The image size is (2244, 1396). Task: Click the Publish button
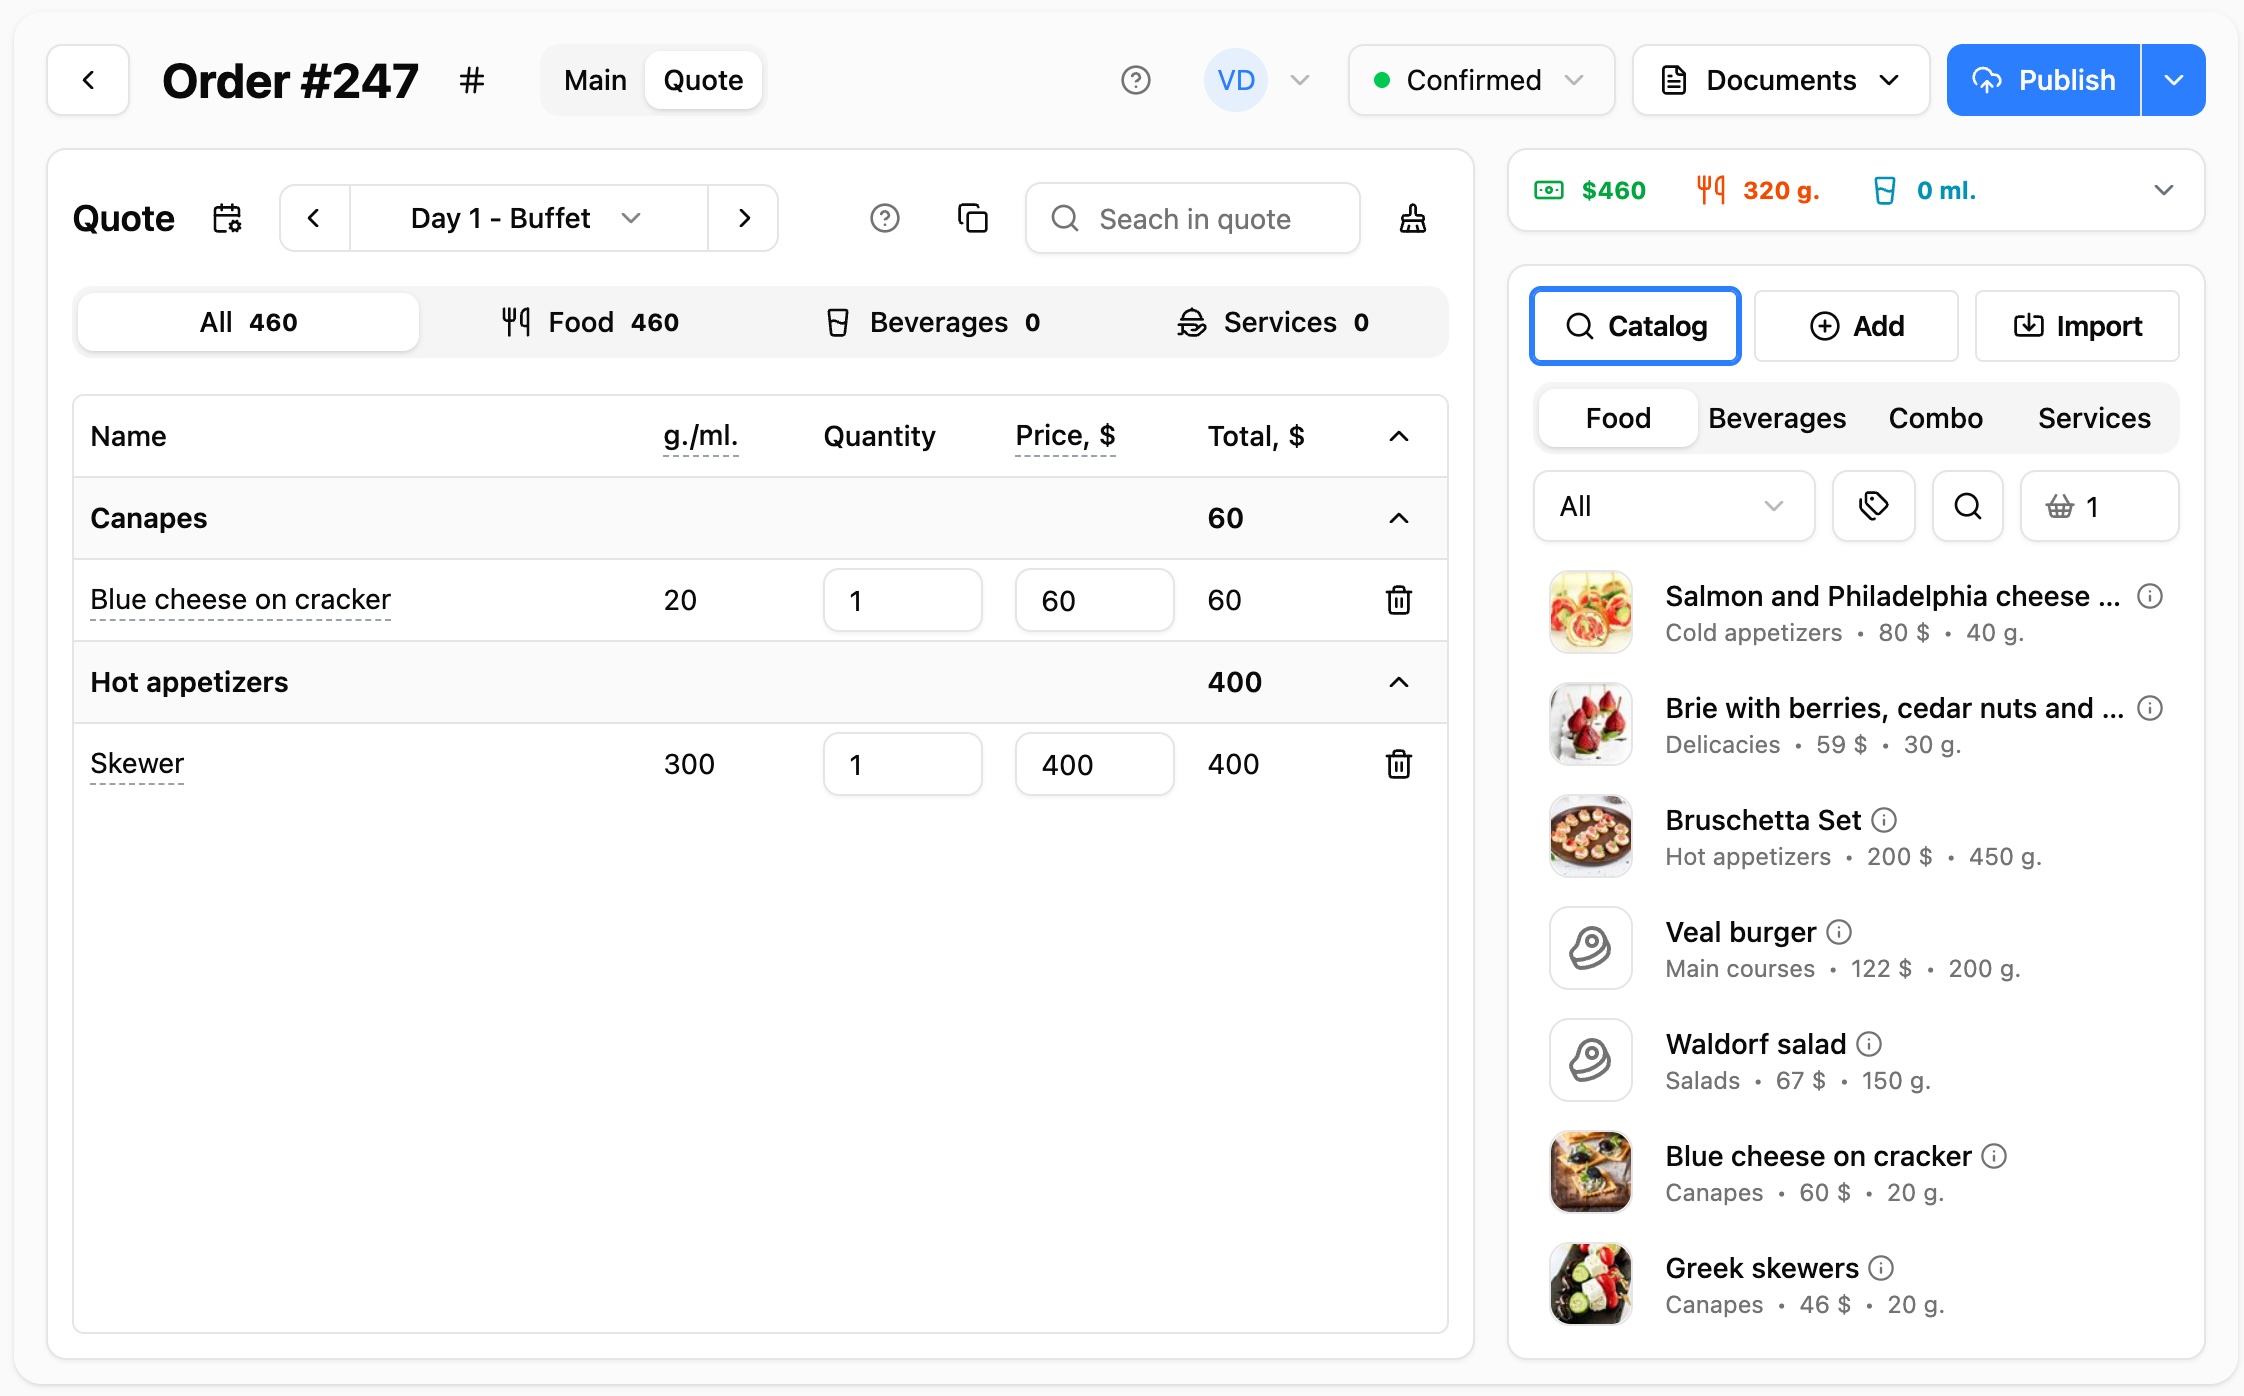[x=2043, y=80]
